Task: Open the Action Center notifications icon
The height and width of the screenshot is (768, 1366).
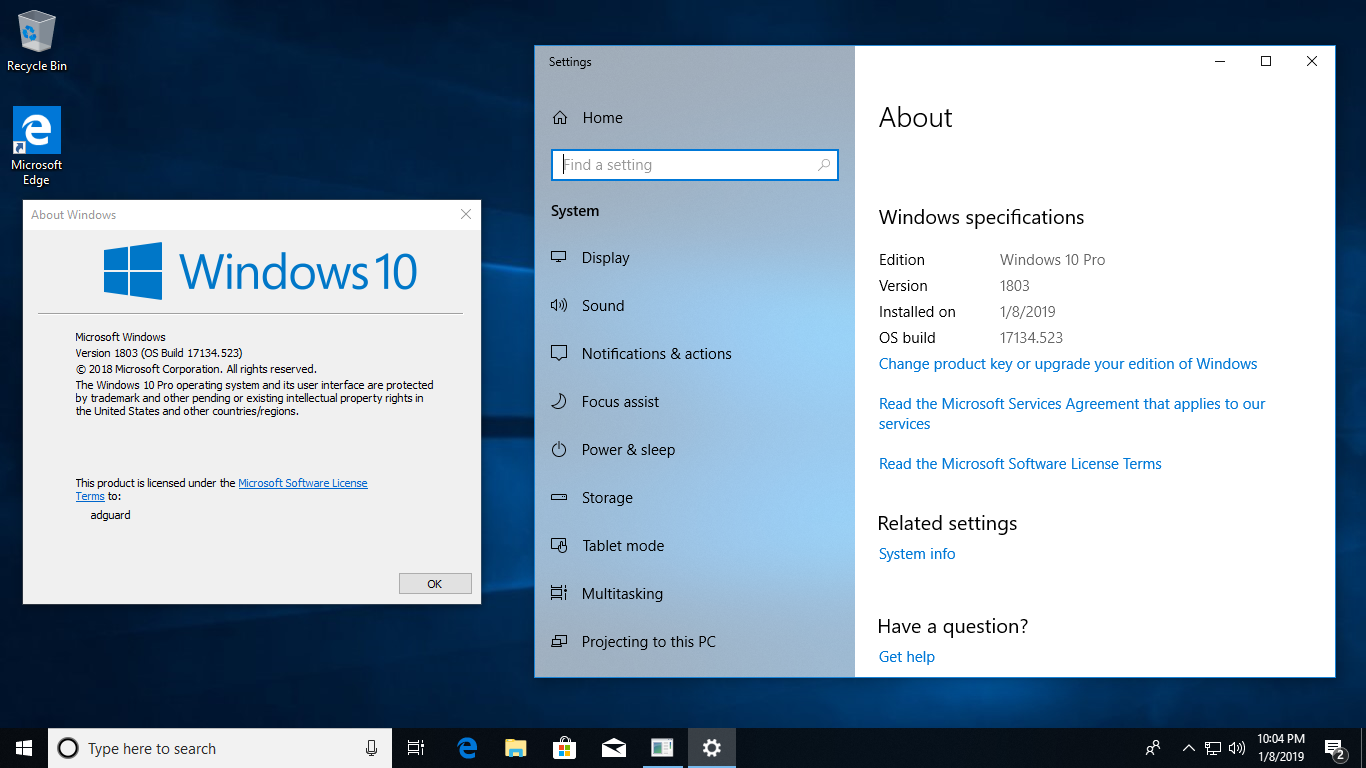Action: pyautogui.click(x=1334, y=748)
